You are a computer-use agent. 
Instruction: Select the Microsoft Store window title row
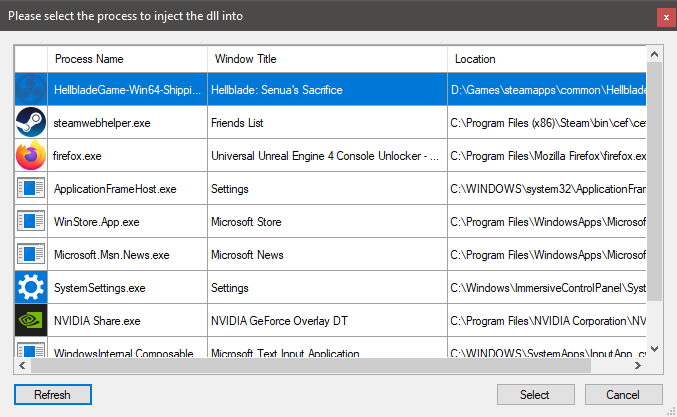(248, 222)
